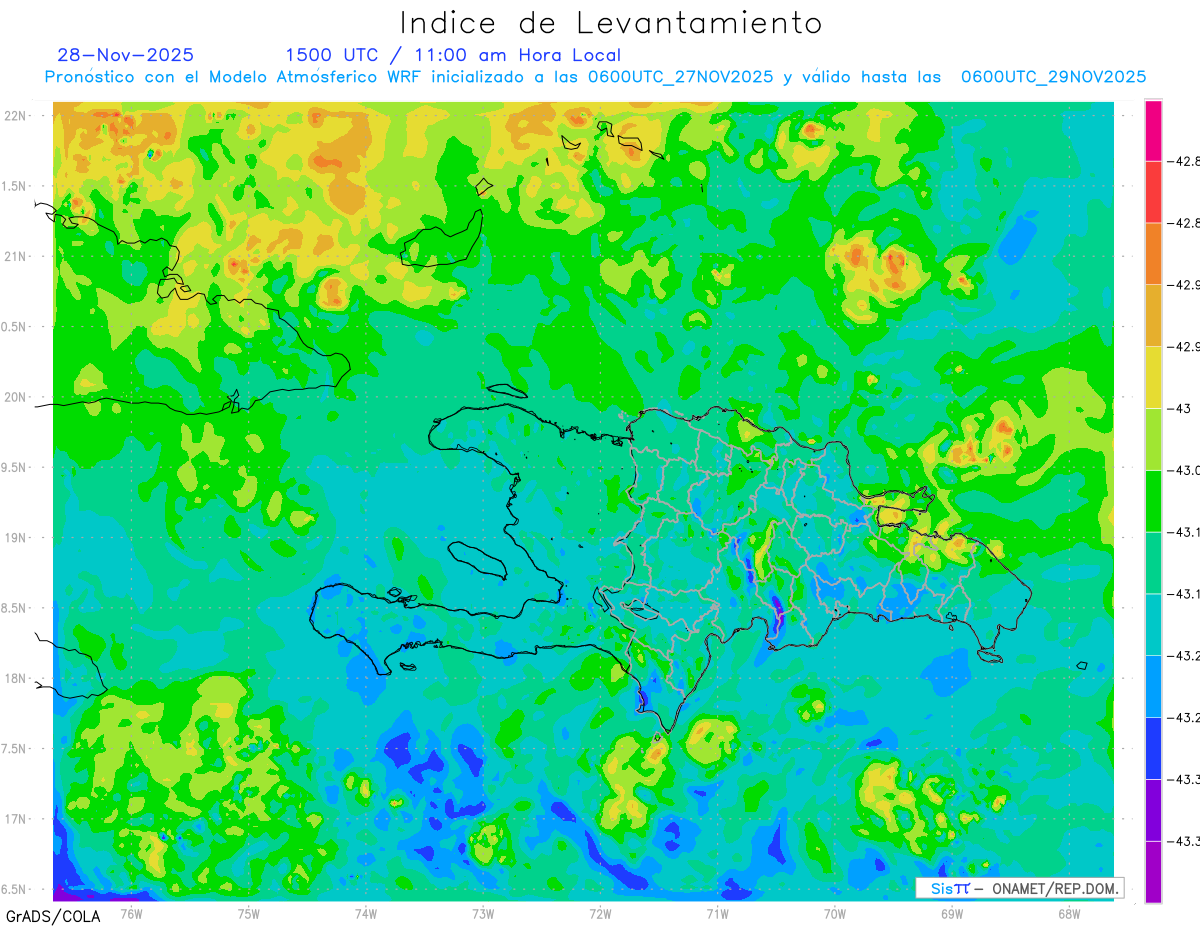Click the '21N' latitude label
The image size is (1200, 927).
(x=17, y=257)
